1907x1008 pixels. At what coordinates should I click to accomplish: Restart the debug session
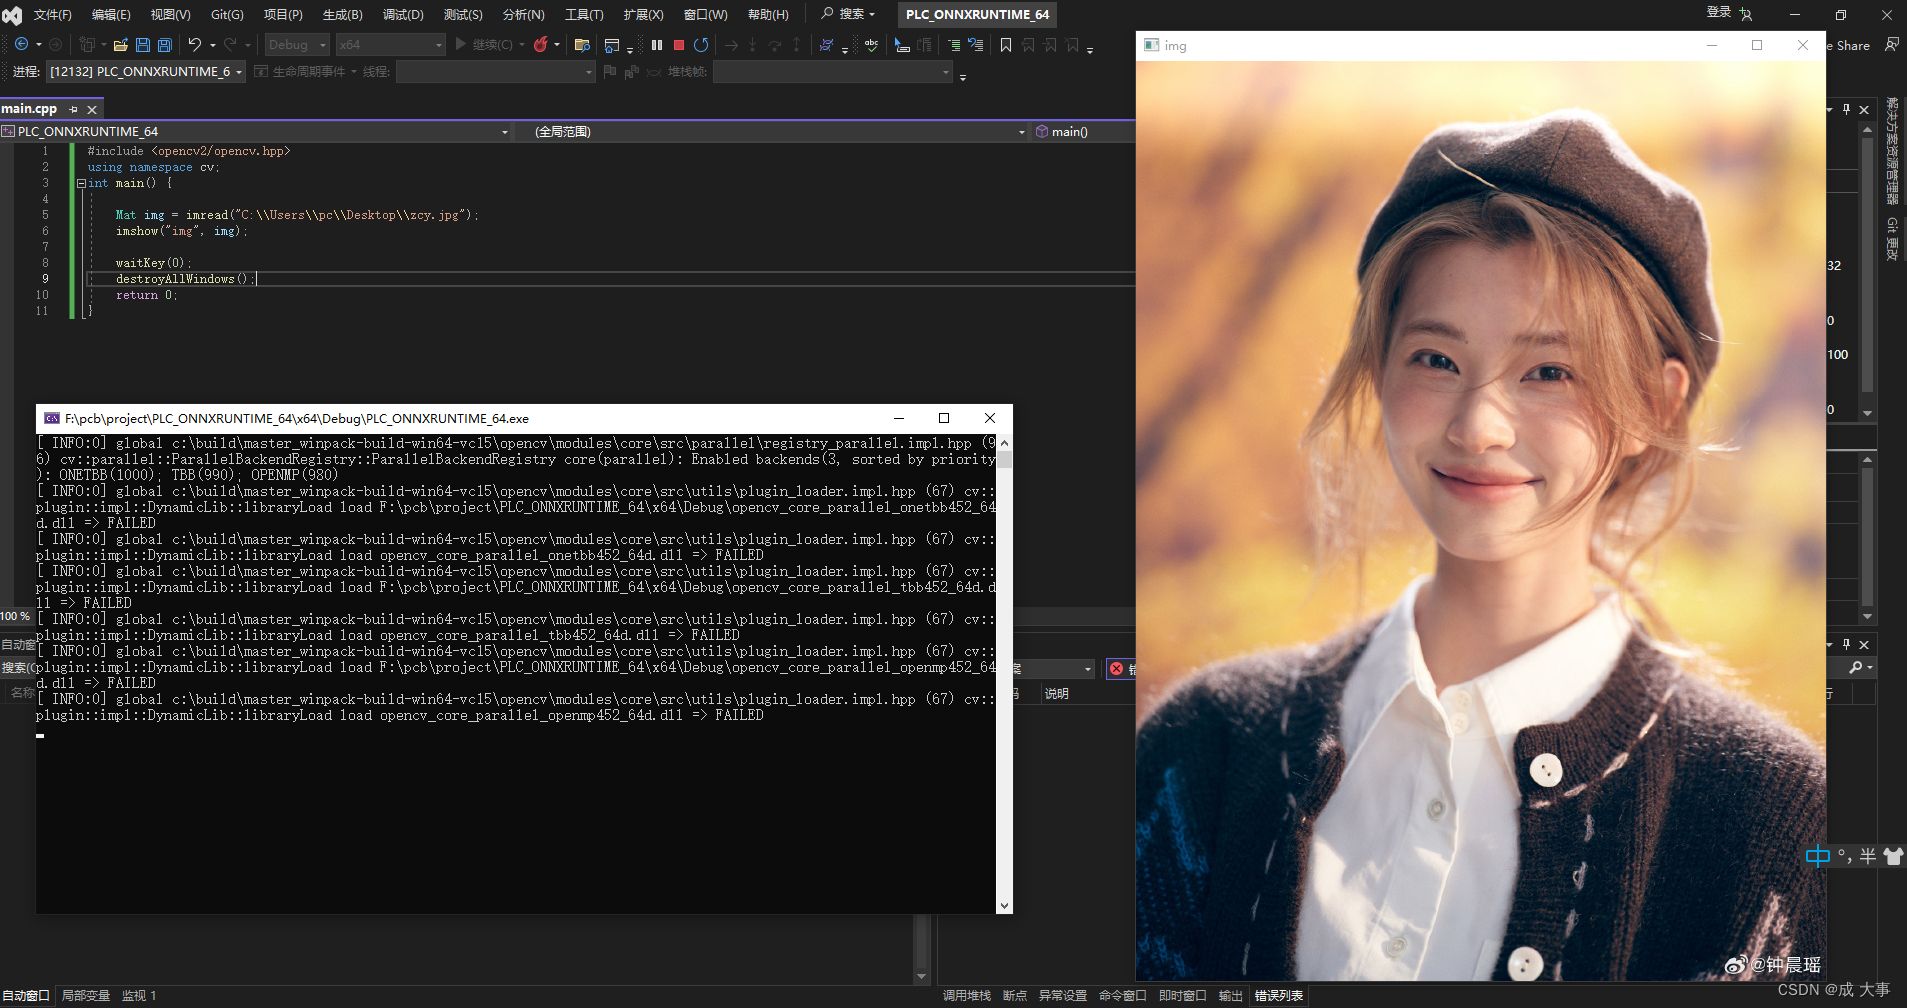701,44
